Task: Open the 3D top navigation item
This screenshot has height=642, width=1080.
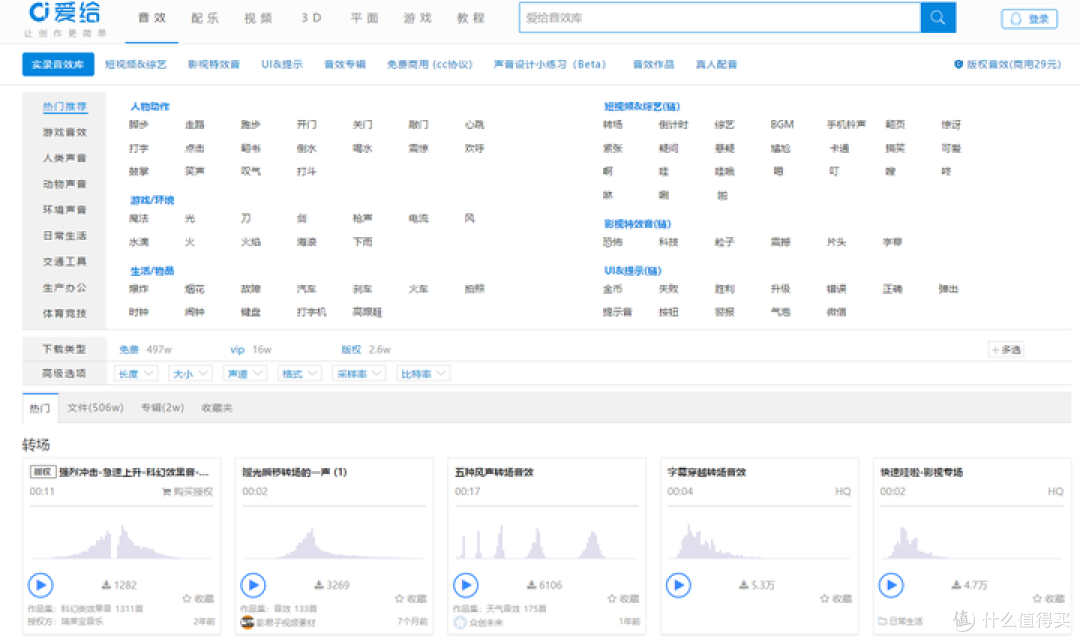Action: 311,18
